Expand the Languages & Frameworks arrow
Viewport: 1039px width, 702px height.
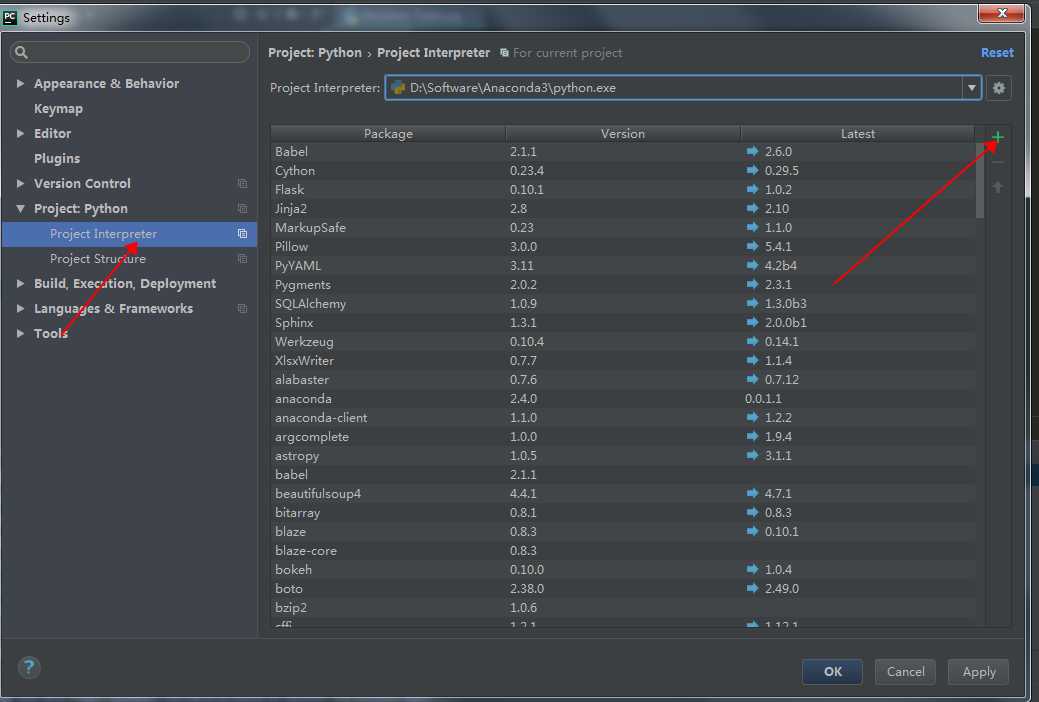[20, 309]
